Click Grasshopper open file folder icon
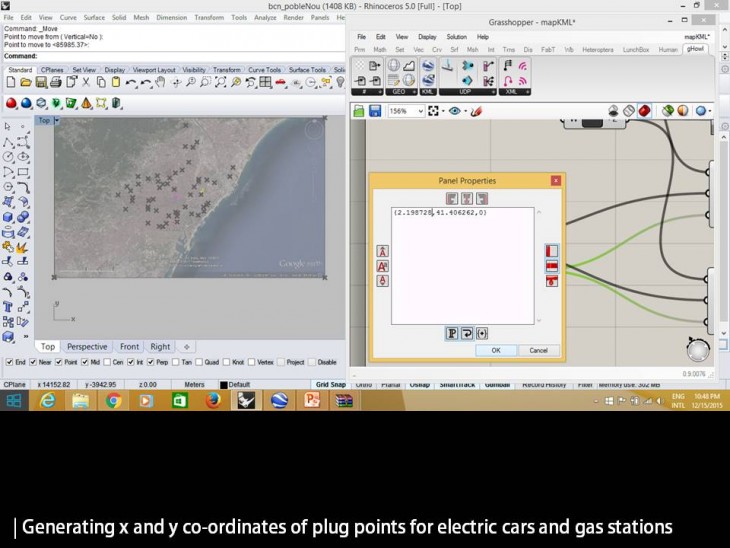The height and width of the screenshot is (548, 730). pos(361,112)
